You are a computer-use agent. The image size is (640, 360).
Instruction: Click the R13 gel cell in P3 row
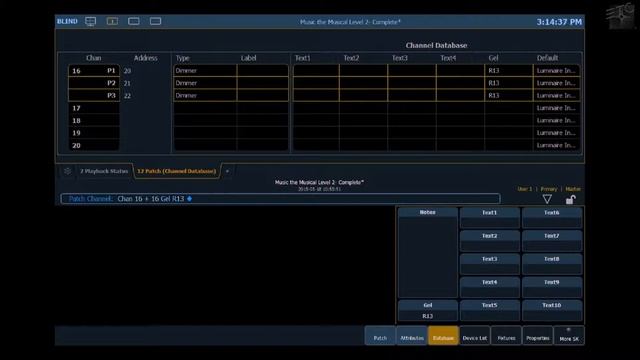(x=509, y=95)
